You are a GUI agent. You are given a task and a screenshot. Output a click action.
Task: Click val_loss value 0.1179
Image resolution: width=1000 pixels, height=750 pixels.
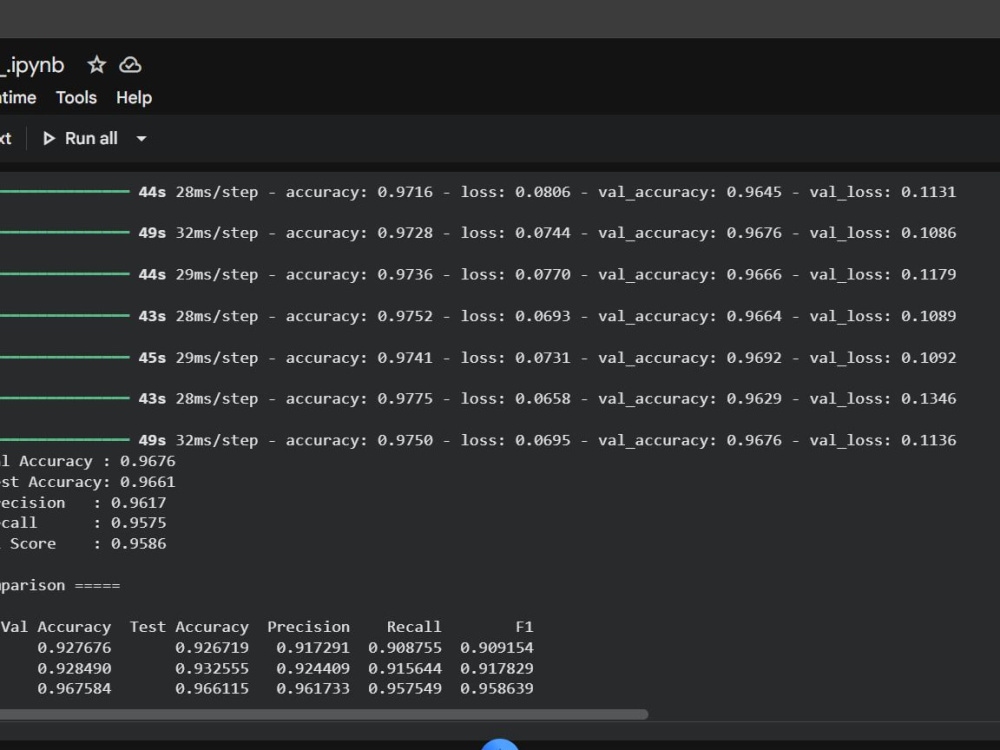(928, 274)
